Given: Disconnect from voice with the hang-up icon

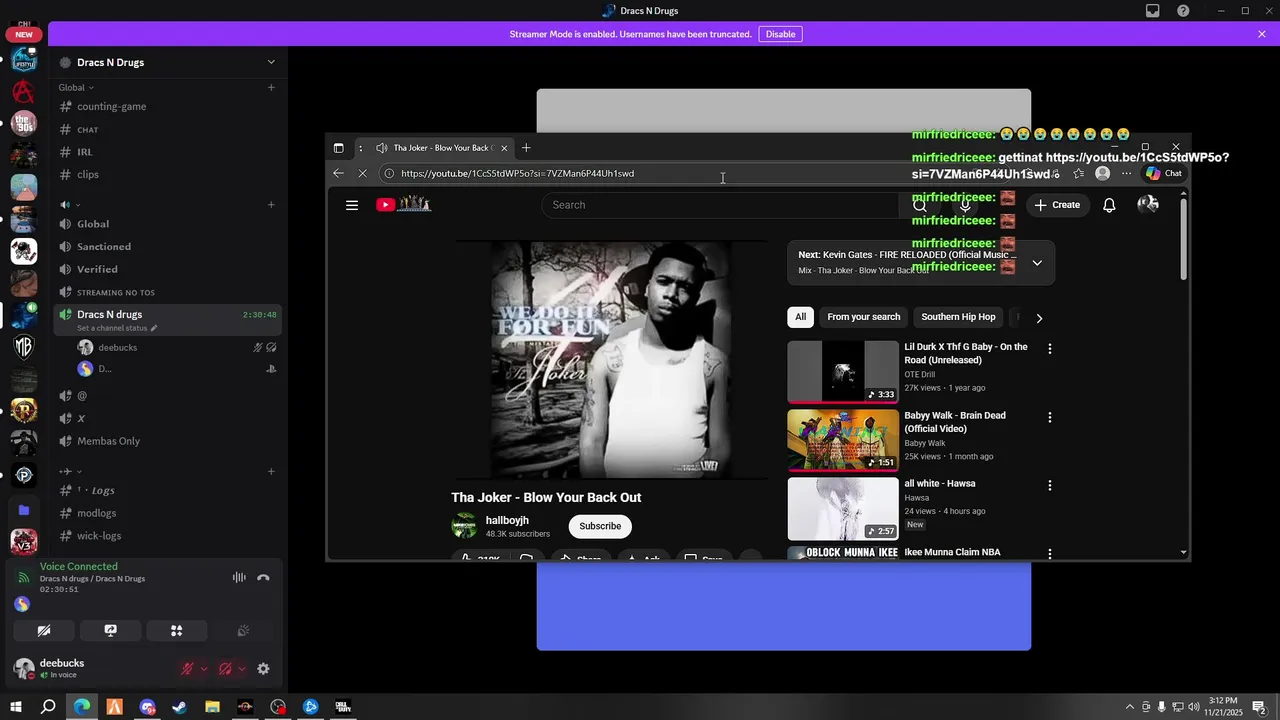Looking at the screenshot, I should [263, 577].
